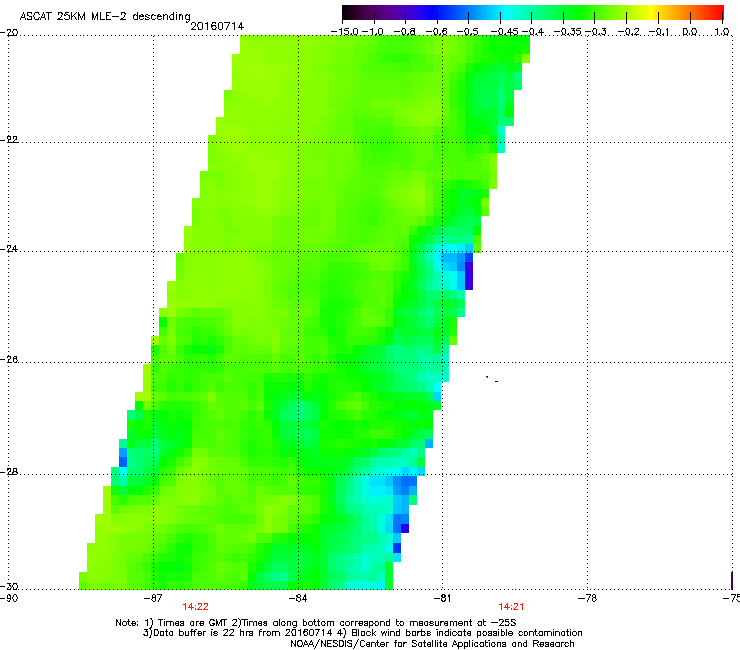Click the -78 longitude axis label
This screenshot has width=740, height=650.
587,598
